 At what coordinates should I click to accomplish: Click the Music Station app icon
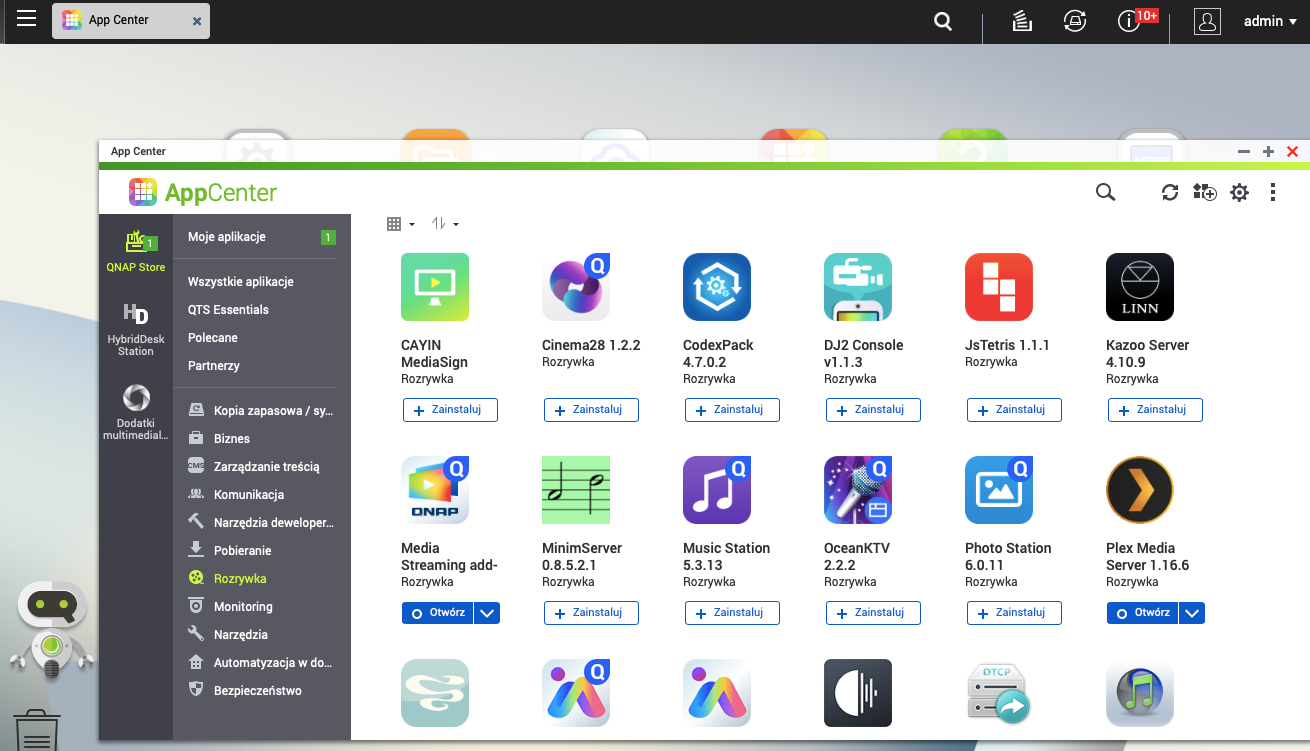pos(717,490)
